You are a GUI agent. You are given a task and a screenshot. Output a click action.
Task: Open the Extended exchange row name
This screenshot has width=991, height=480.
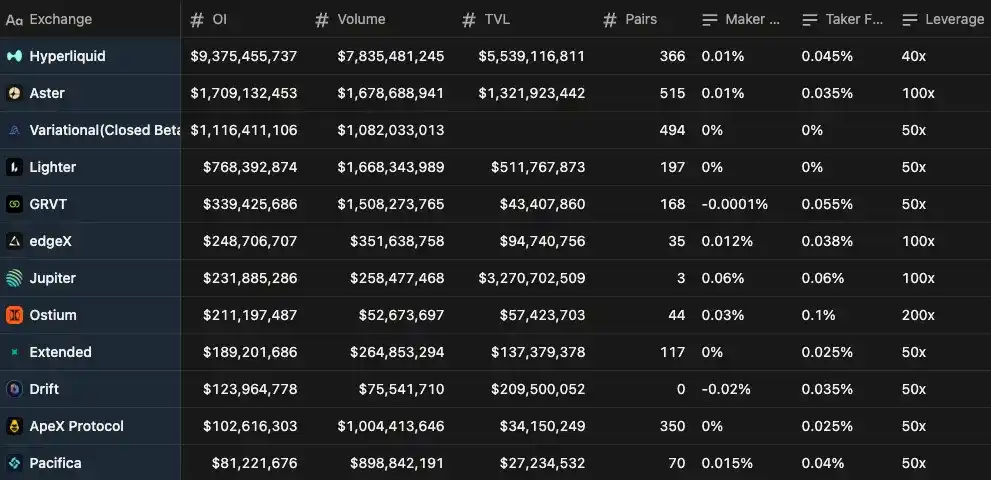(61, 352)
